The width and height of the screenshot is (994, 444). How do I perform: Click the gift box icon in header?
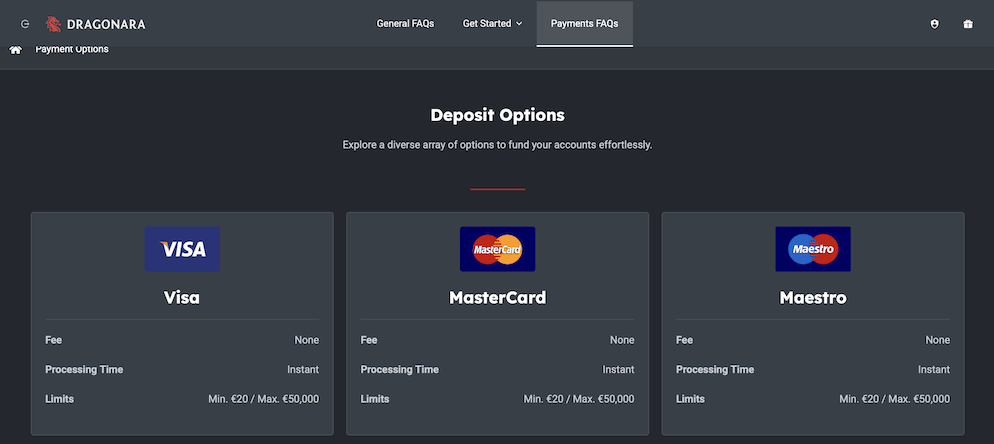pyautogui.click(x=968, y=24)
